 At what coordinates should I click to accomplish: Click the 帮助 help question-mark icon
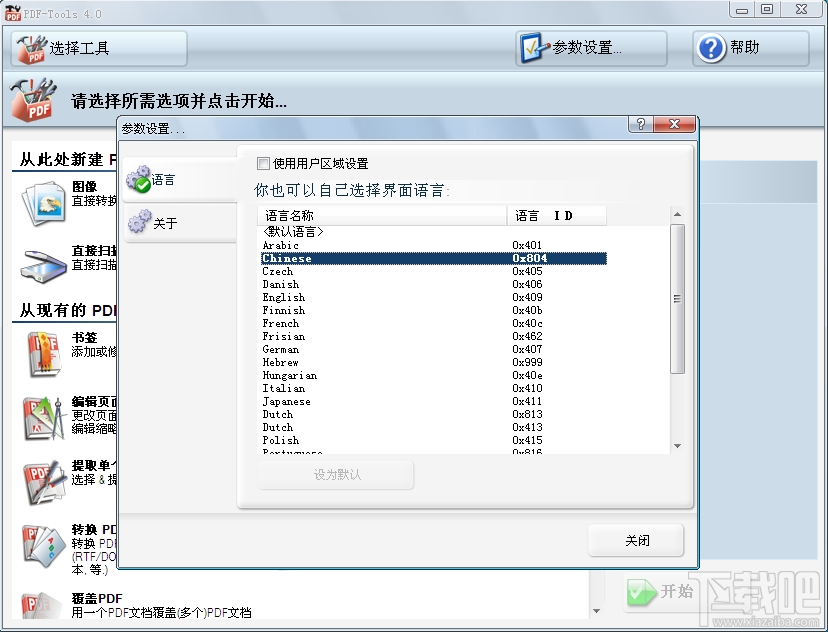(712, 48)
